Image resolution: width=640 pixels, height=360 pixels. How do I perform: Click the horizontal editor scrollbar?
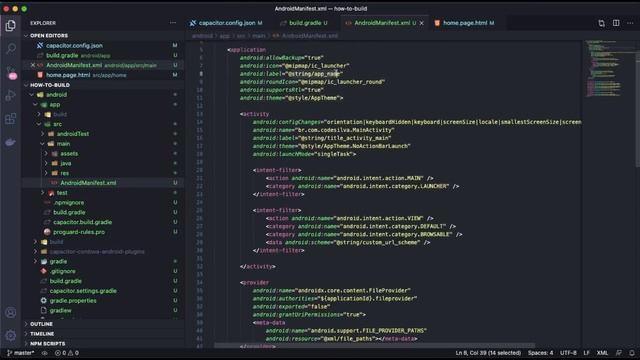coord(374,346)
